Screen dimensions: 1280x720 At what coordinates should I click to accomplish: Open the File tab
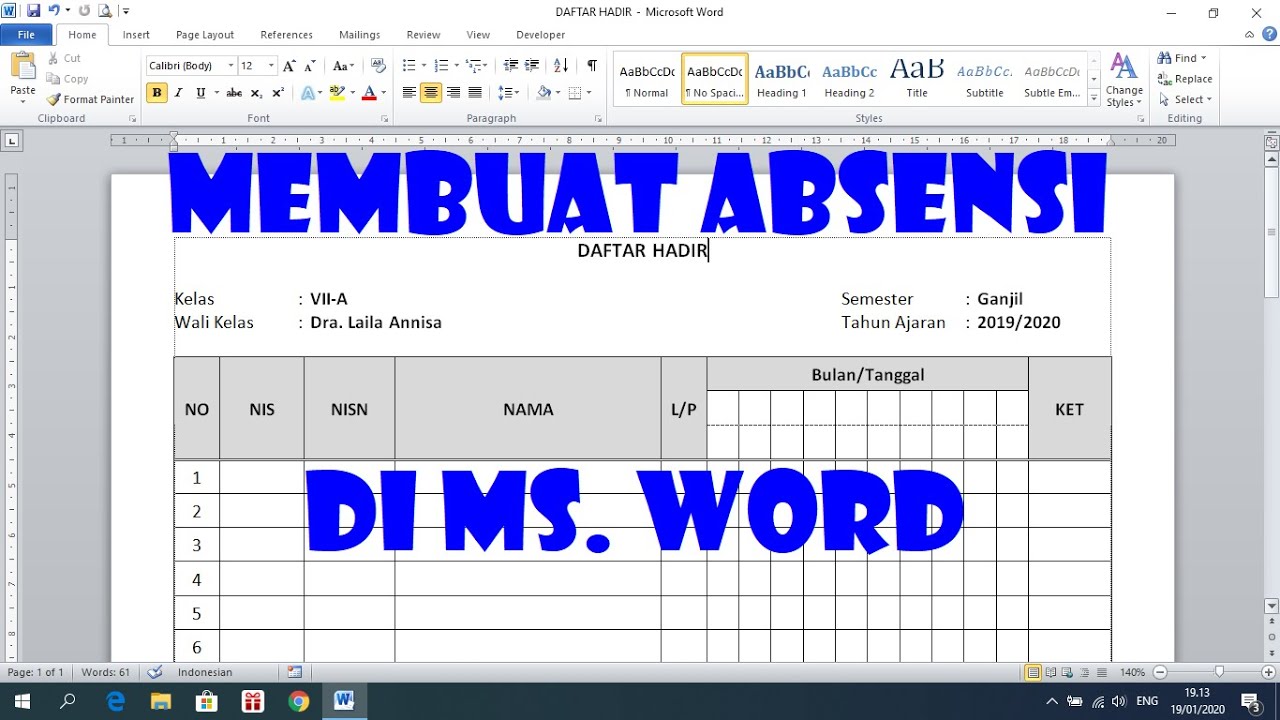click(26, 34)
